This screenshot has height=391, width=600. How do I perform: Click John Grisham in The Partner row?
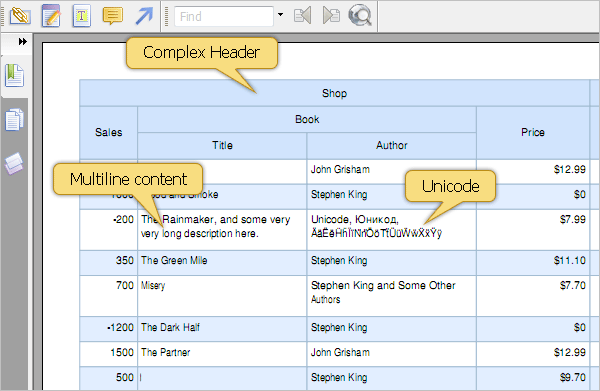click(x=340, y=352)
